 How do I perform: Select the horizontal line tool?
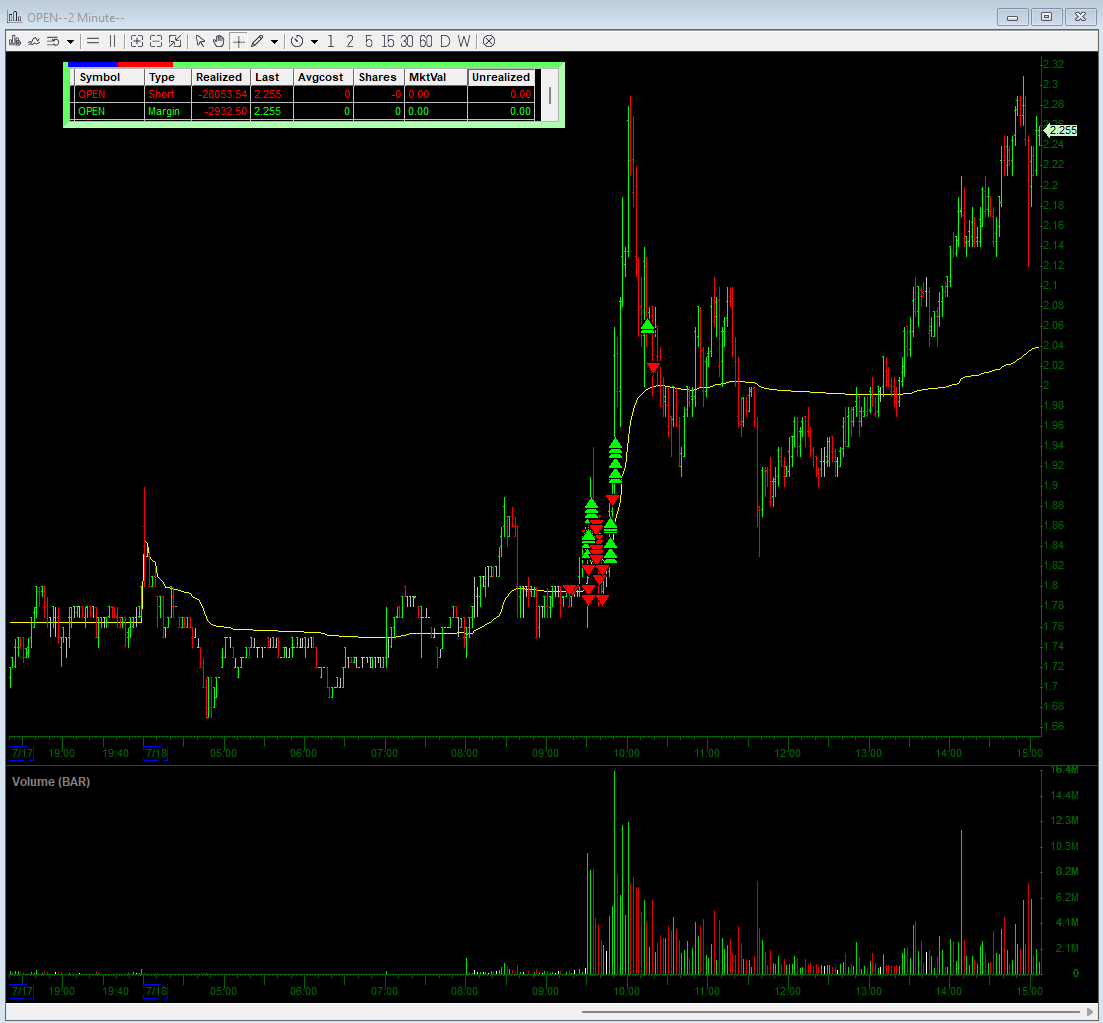(93, 42)
